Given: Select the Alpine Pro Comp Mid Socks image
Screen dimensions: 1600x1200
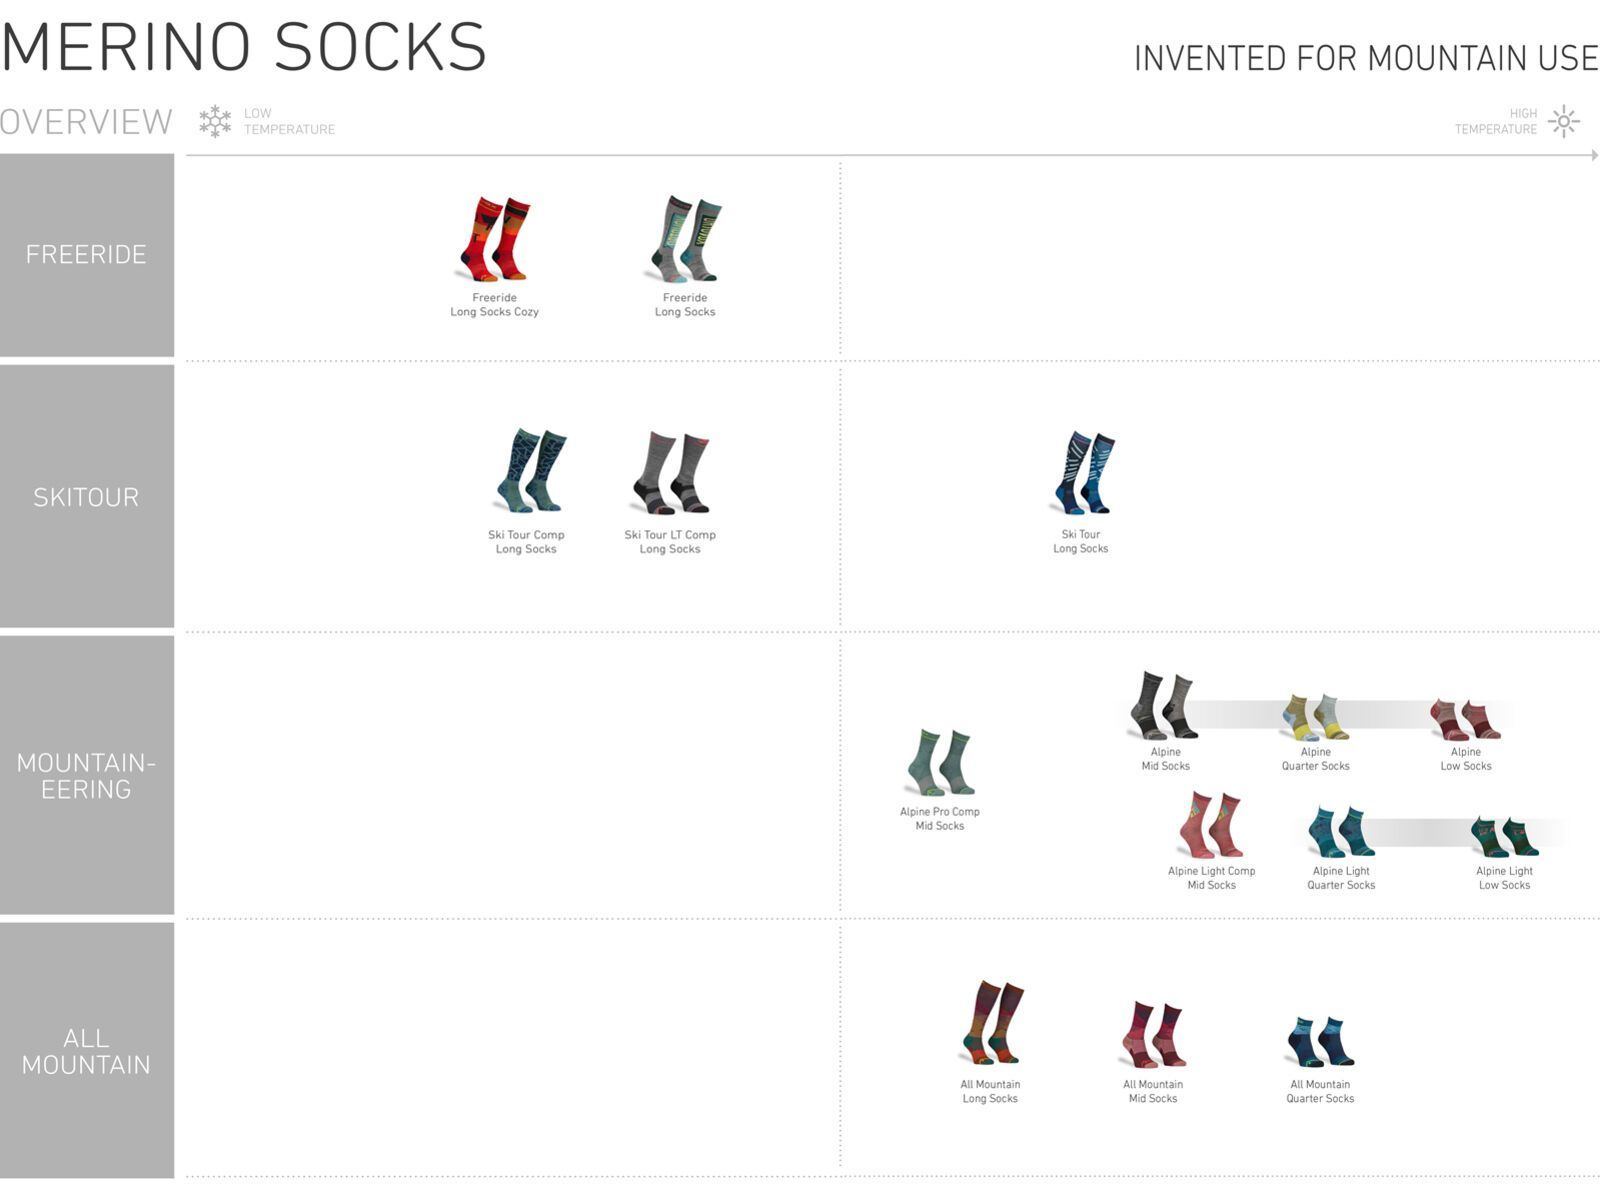Looking at the screenshot, I should coord(941,763).
